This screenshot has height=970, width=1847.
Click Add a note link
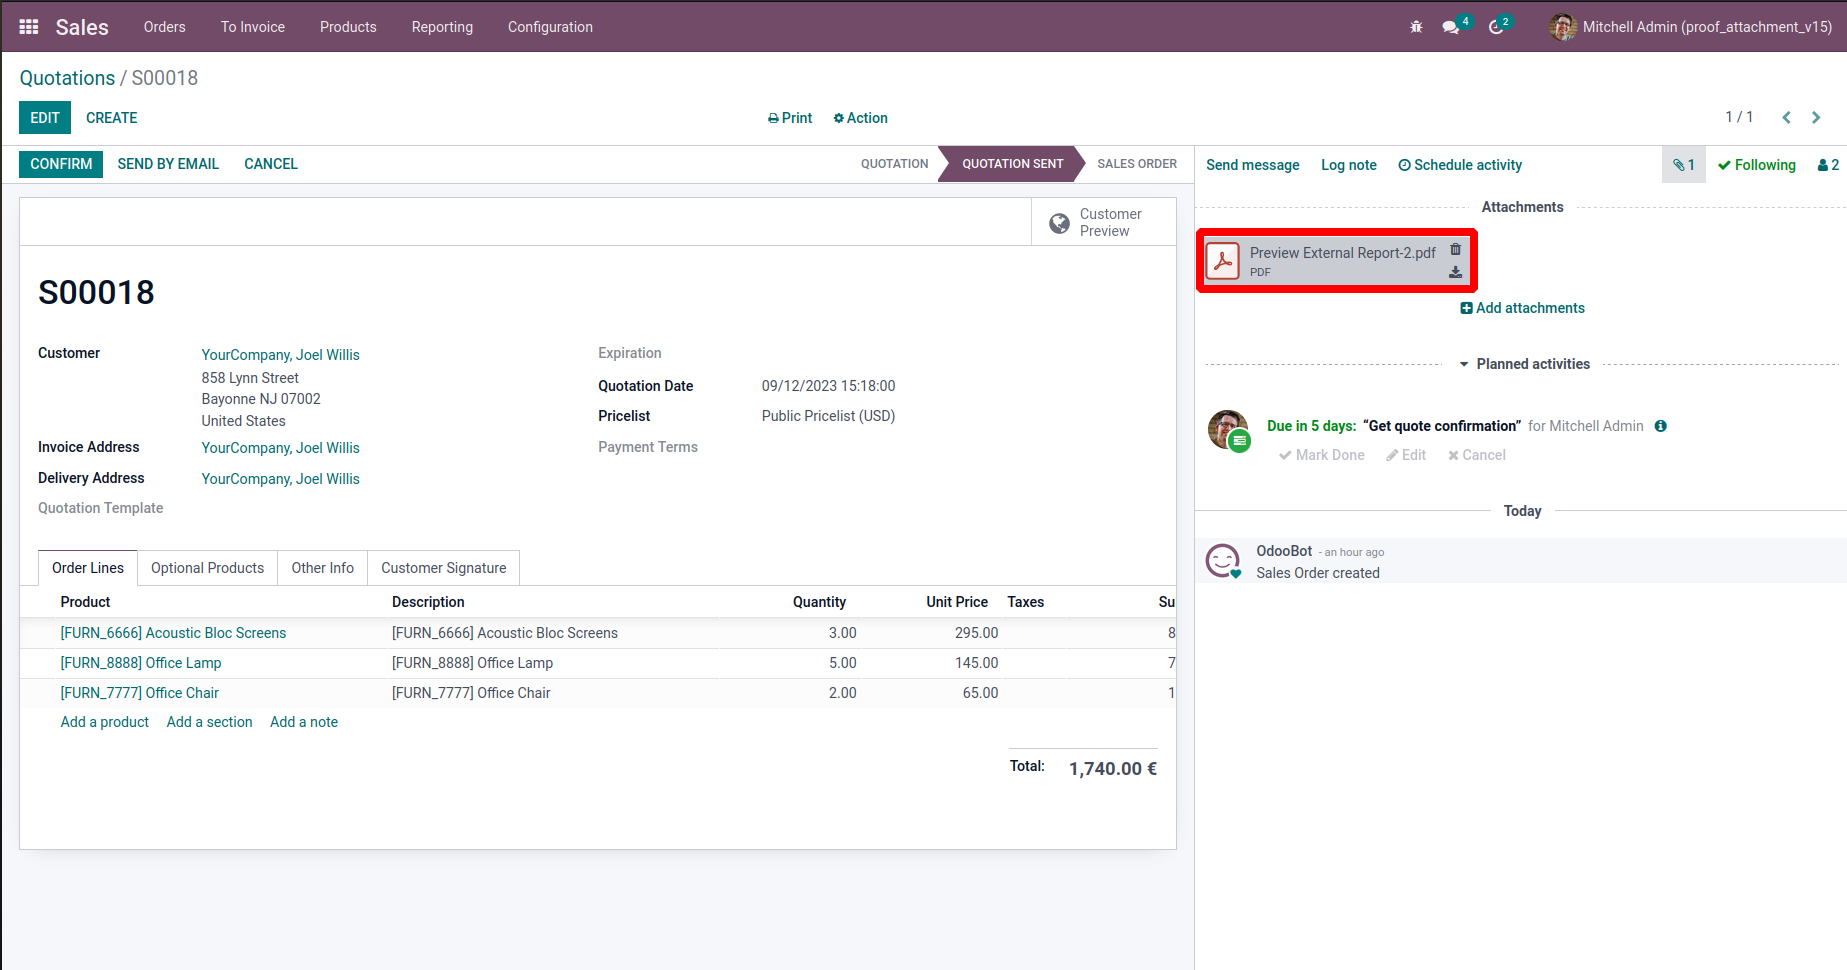click(x=304, y=722)
